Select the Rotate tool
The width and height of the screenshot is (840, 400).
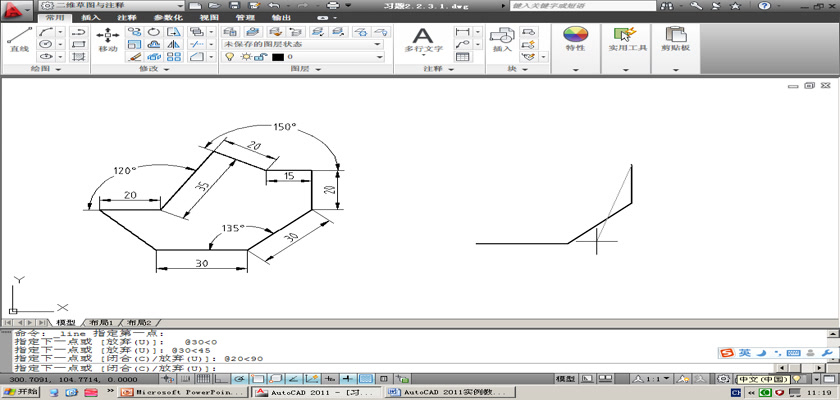point(154,32)
